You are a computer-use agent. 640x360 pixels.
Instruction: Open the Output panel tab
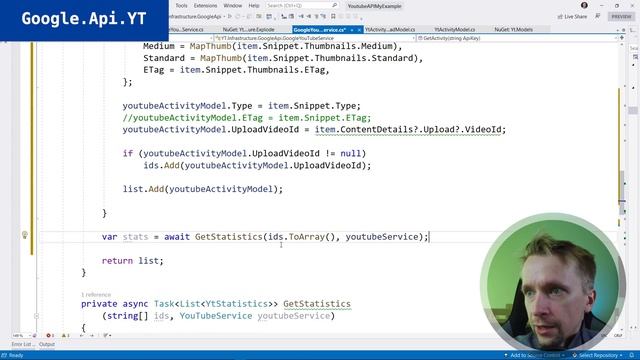tap(47, 344)
